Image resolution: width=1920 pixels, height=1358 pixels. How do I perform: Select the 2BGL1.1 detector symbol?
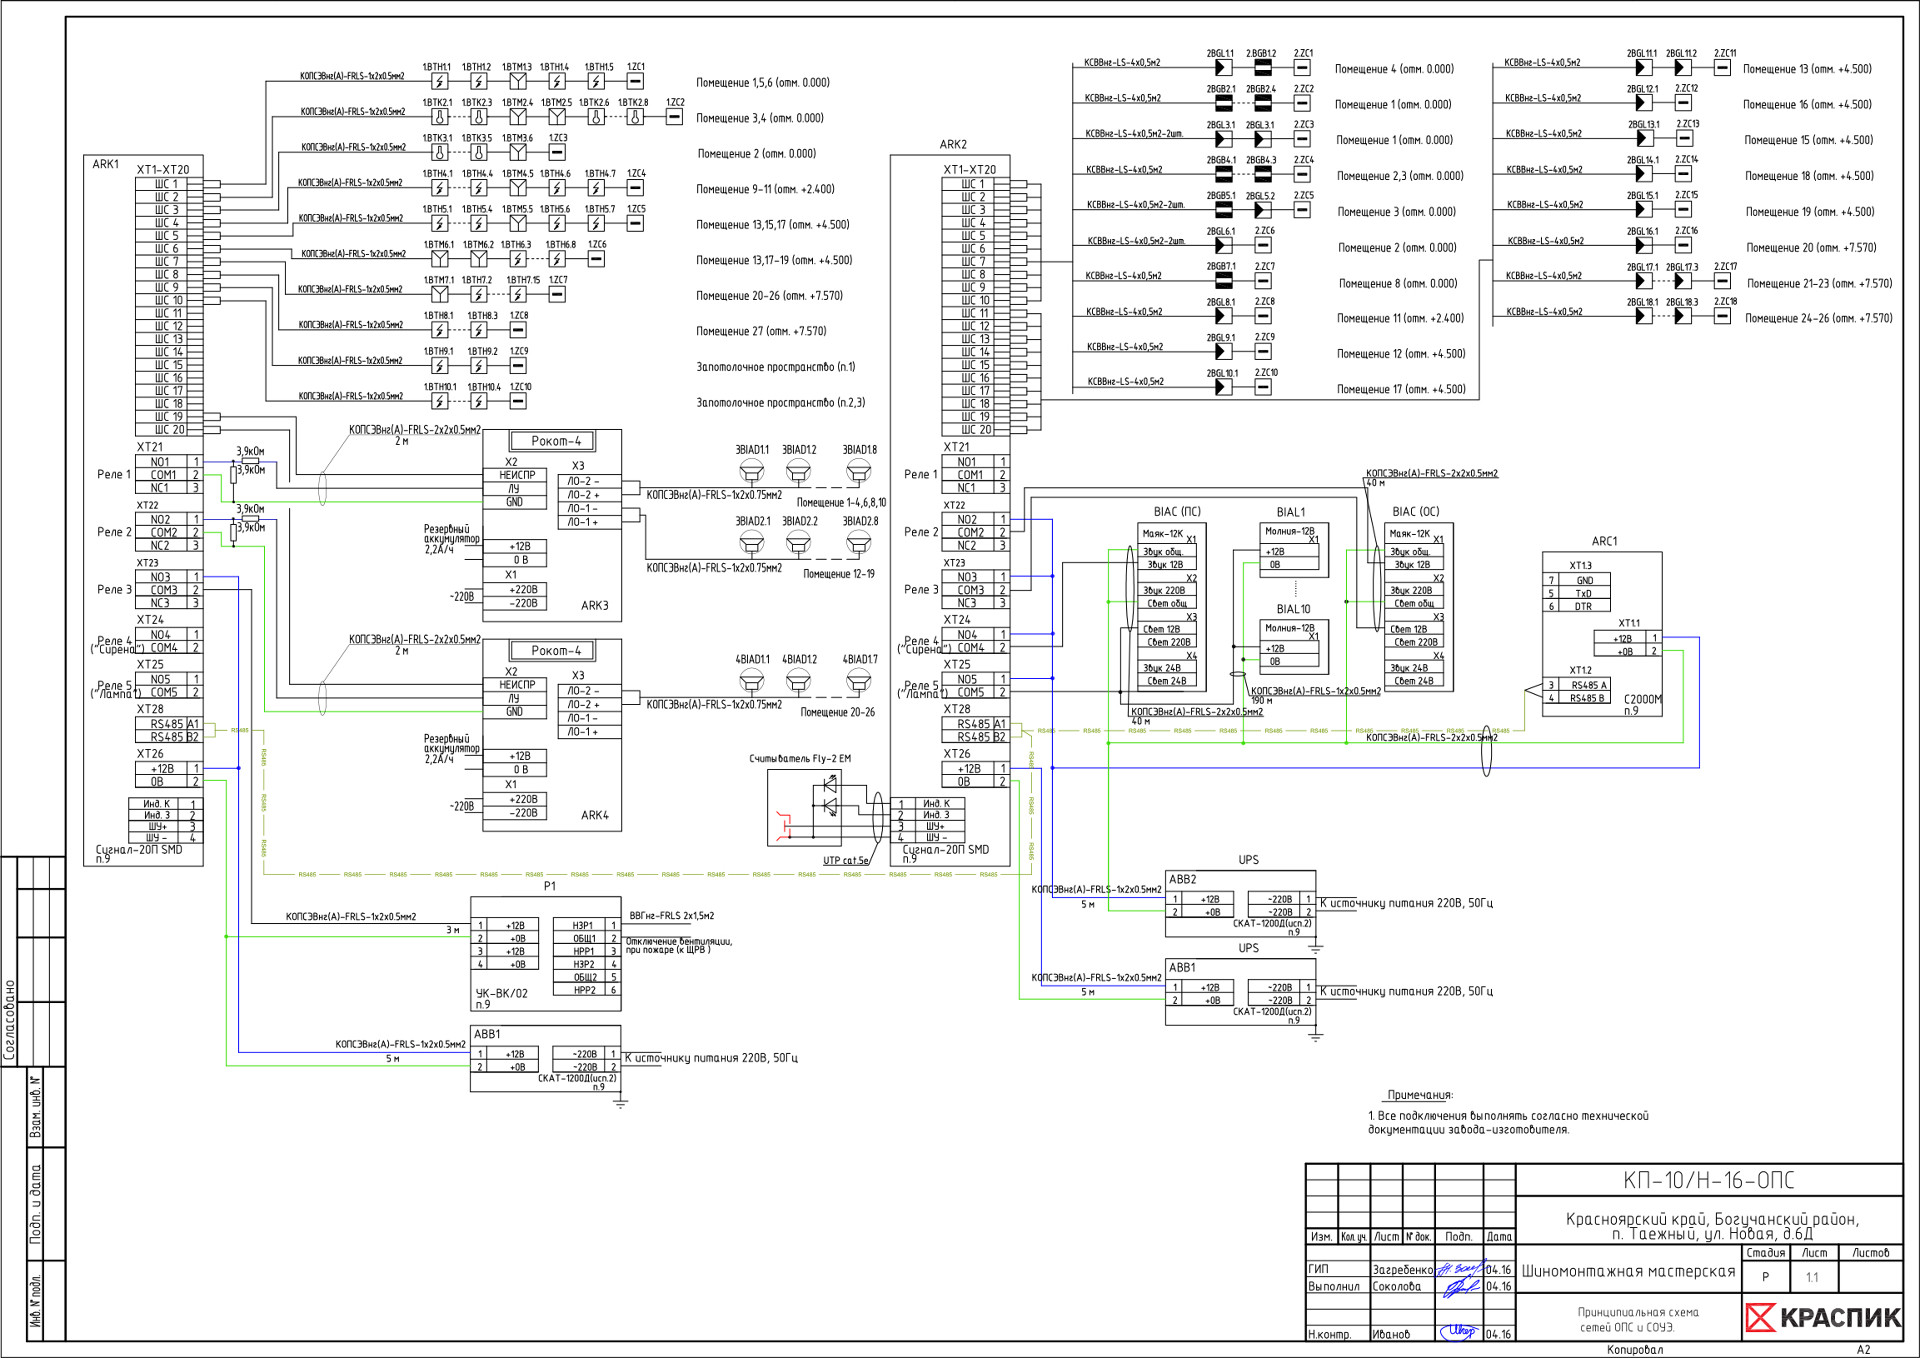pos(1222,68)
